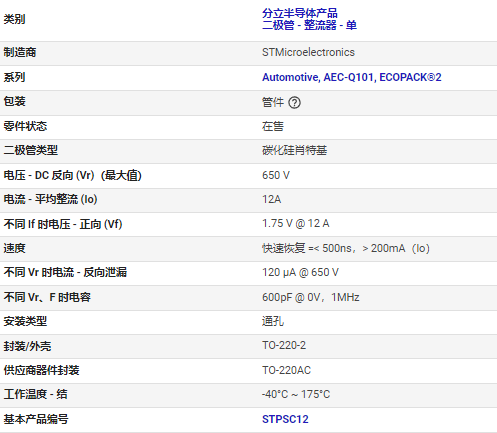Click the 基本产品编号 row label
The image size is (497, 433).
point(36,419)
